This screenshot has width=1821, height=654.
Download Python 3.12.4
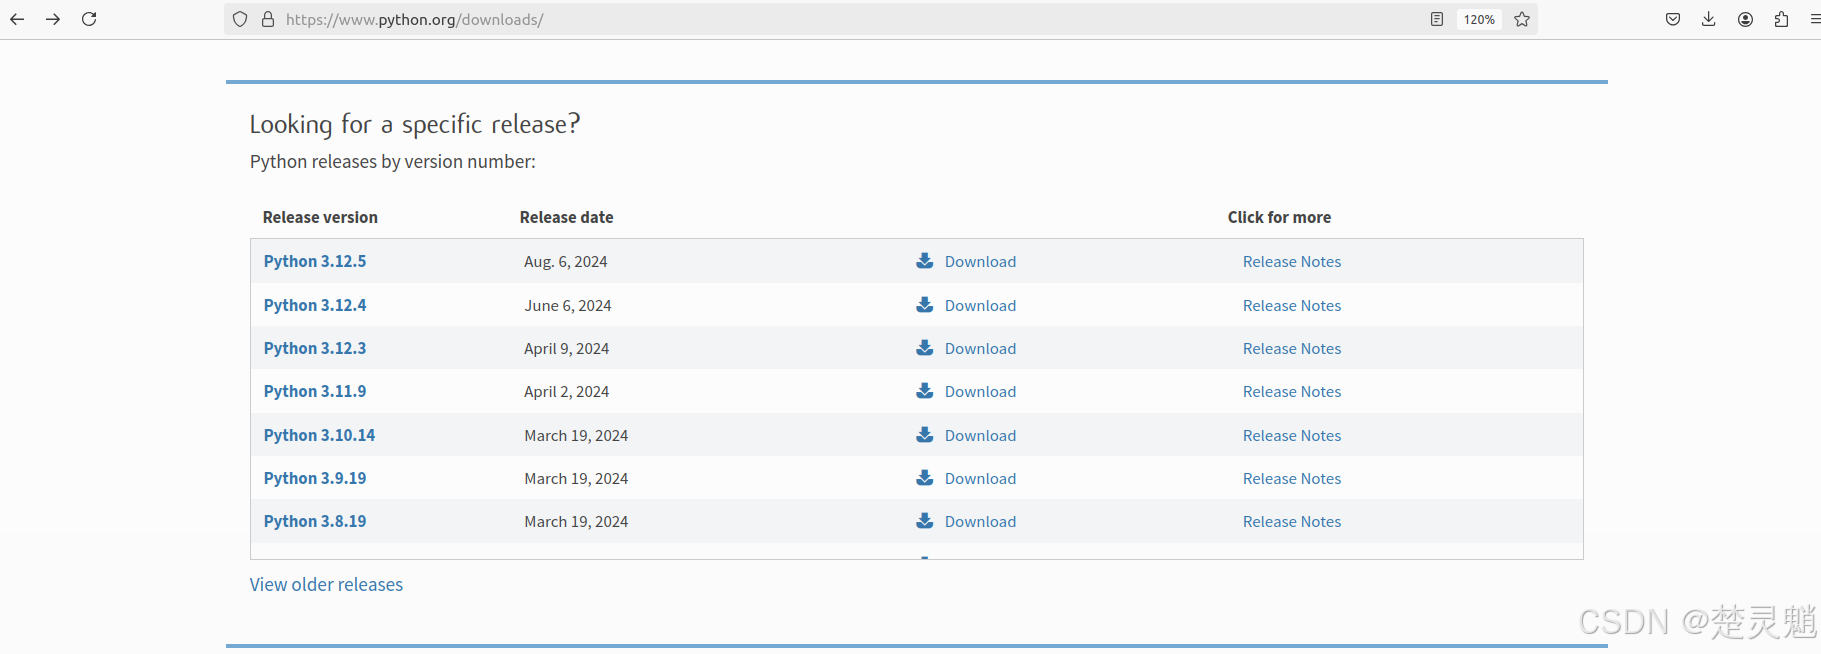click(979, 305)
